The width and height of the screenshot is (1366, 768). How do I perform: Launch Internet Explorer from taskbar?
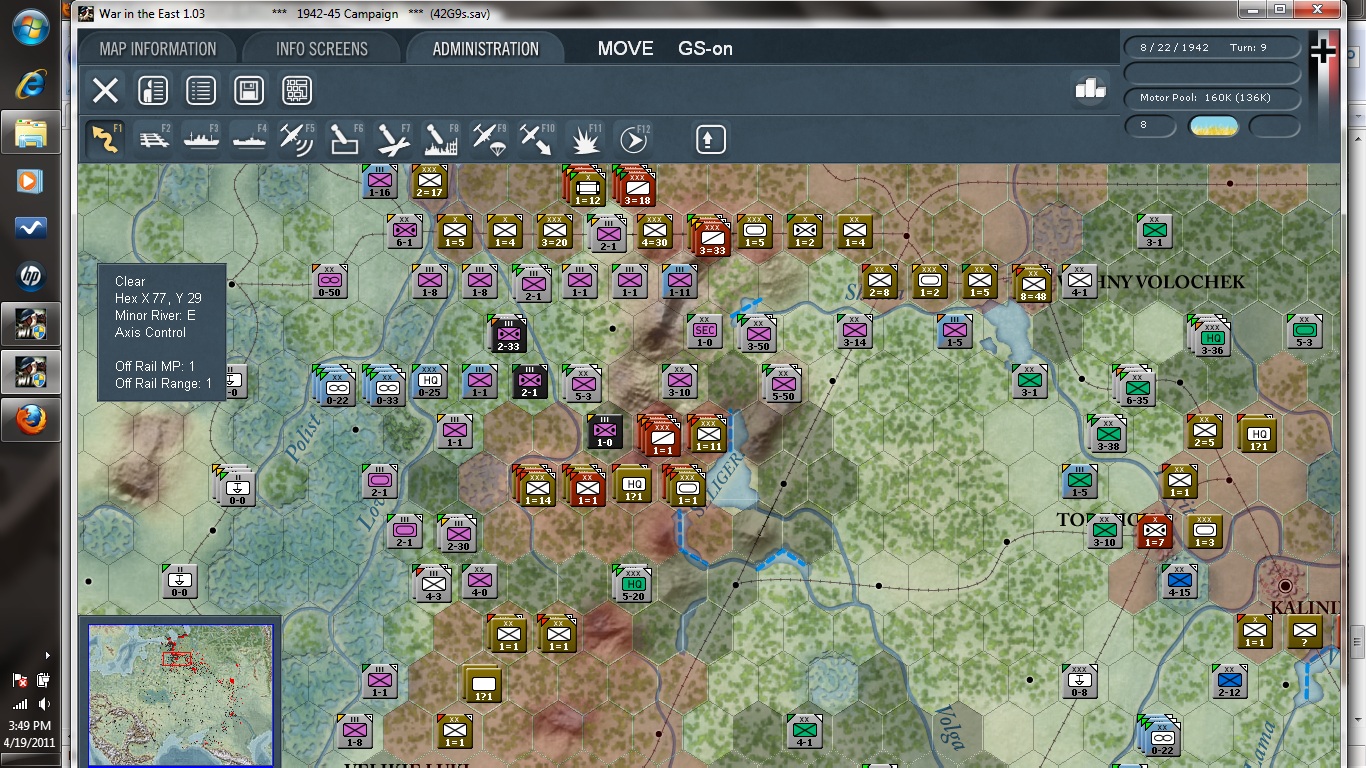click(31, 83)
